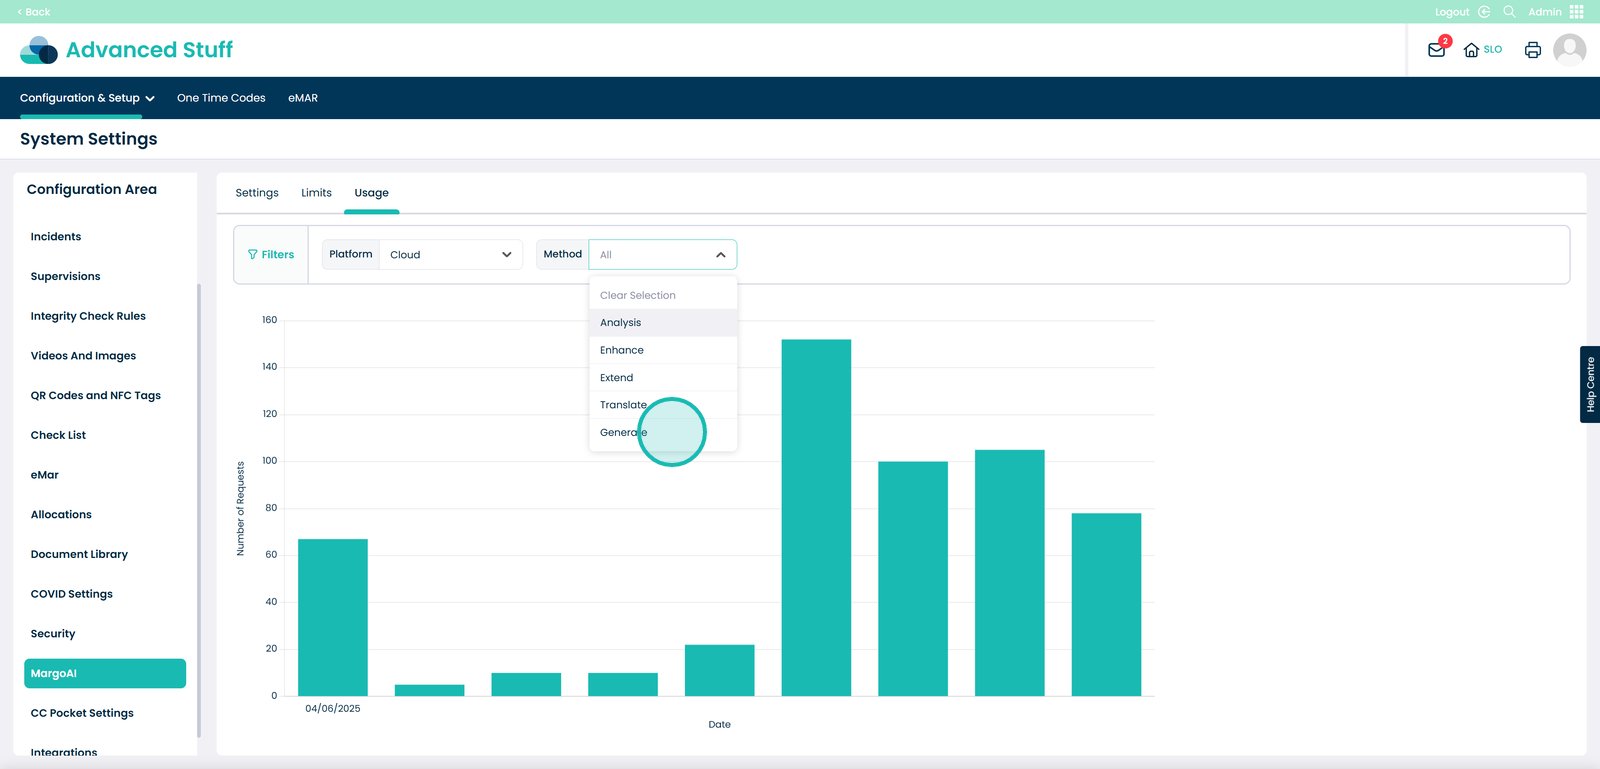1600x769 pixels.
Task: Expand Configuration & Setup menu
Action: (87, 98)
